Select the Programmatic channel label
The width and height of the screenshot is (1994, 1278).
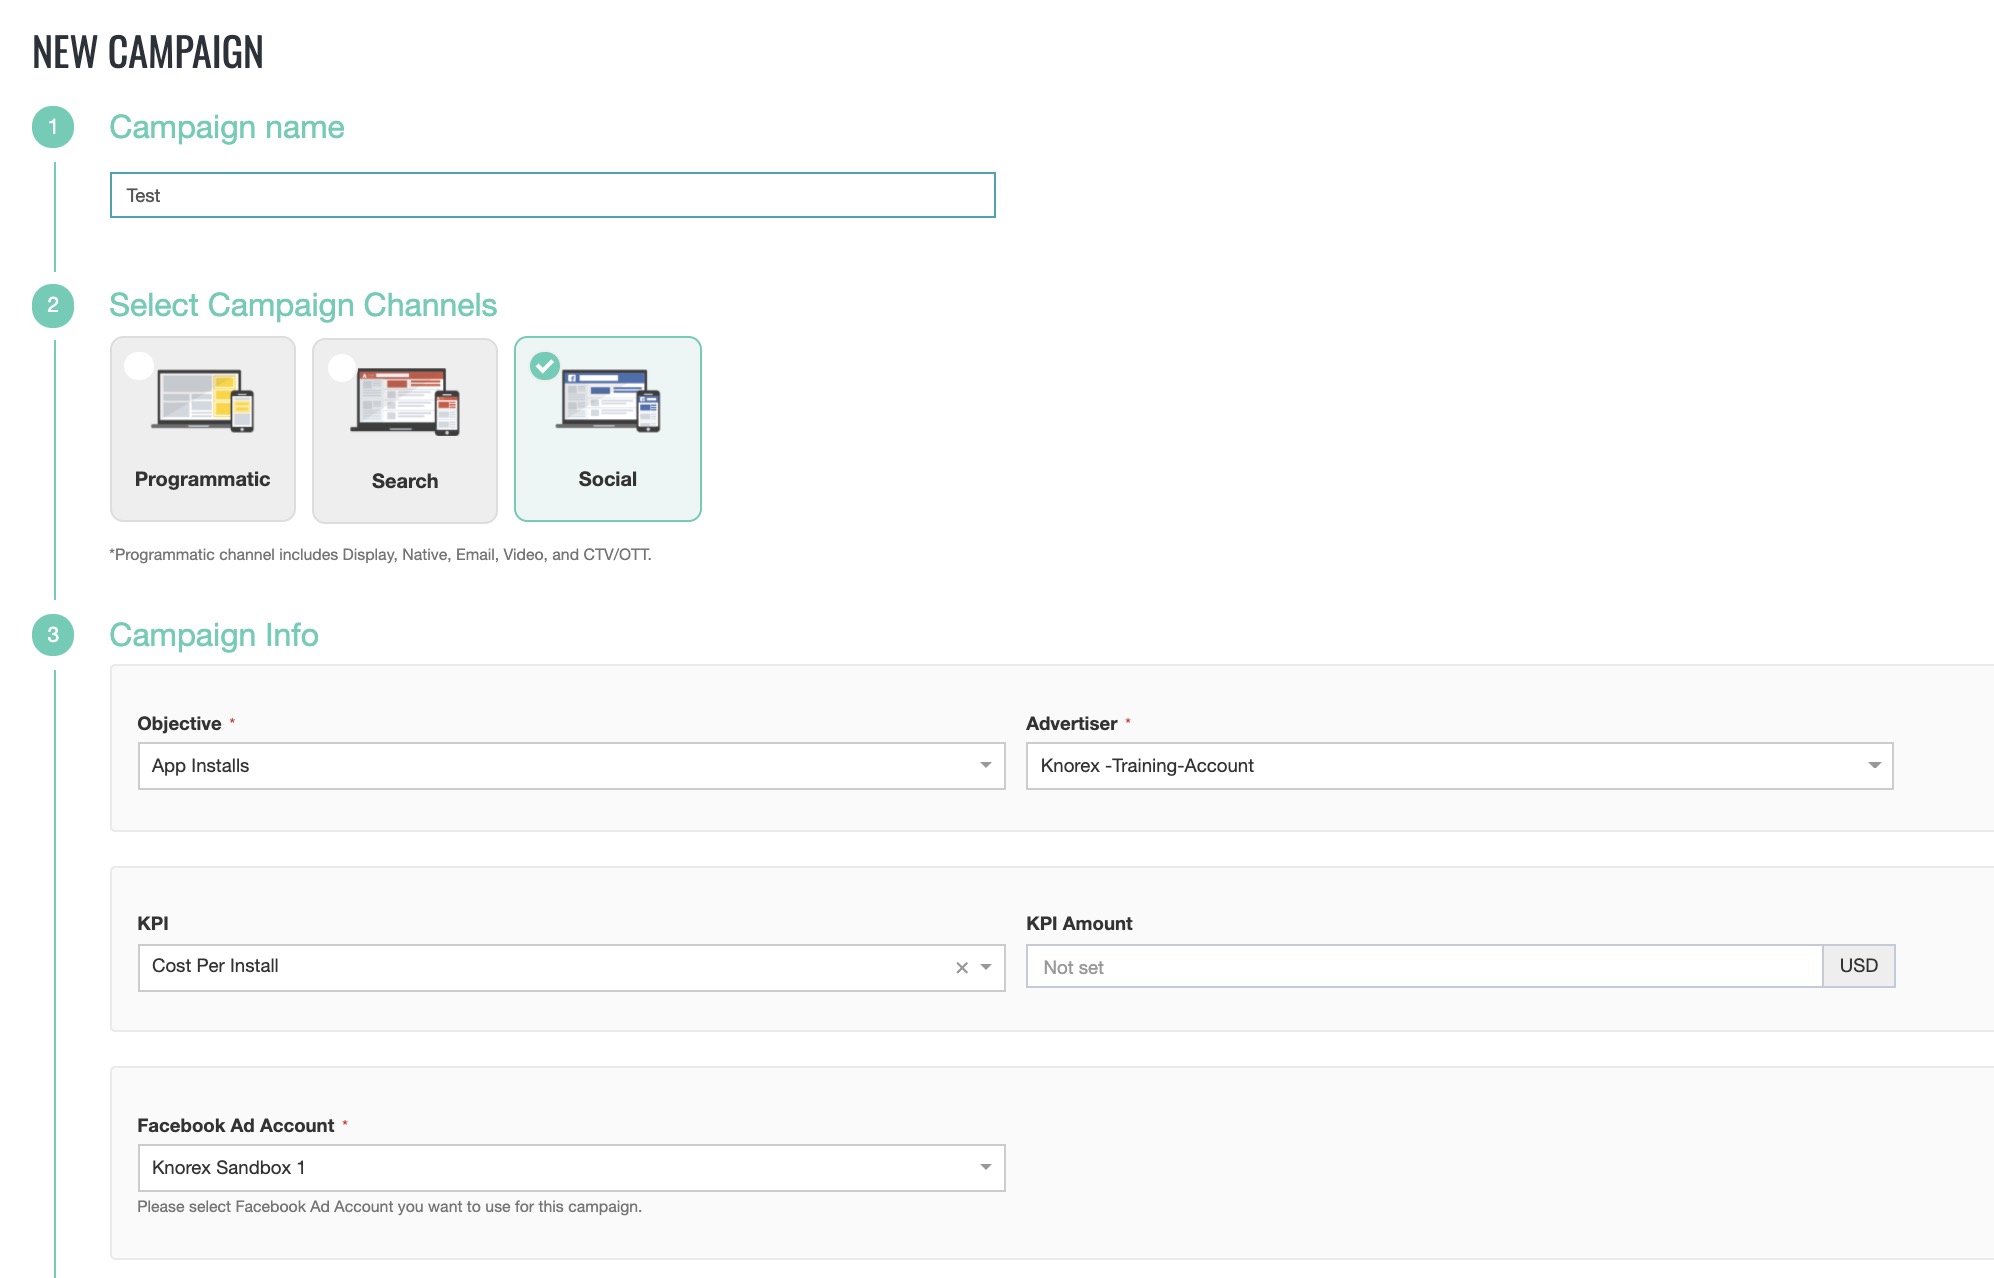point(203,479)
